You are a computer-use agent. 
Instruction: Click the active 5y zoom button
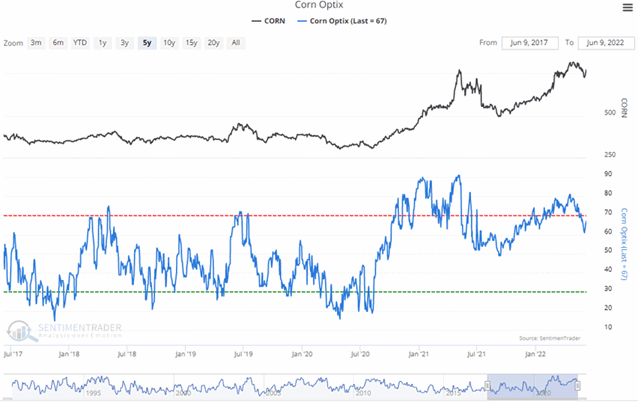(147, 43)
